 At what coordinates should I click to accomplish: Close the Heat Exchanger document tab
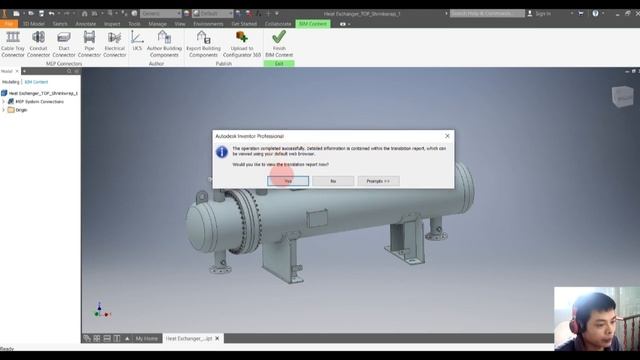pyautogui.click(x=217, y=338)
